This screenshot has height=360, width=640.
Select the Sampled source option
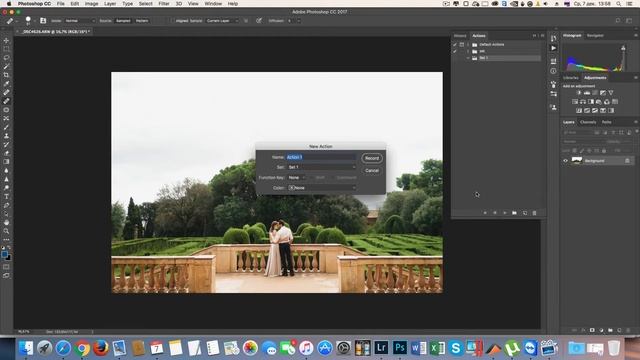pos(123,21)
